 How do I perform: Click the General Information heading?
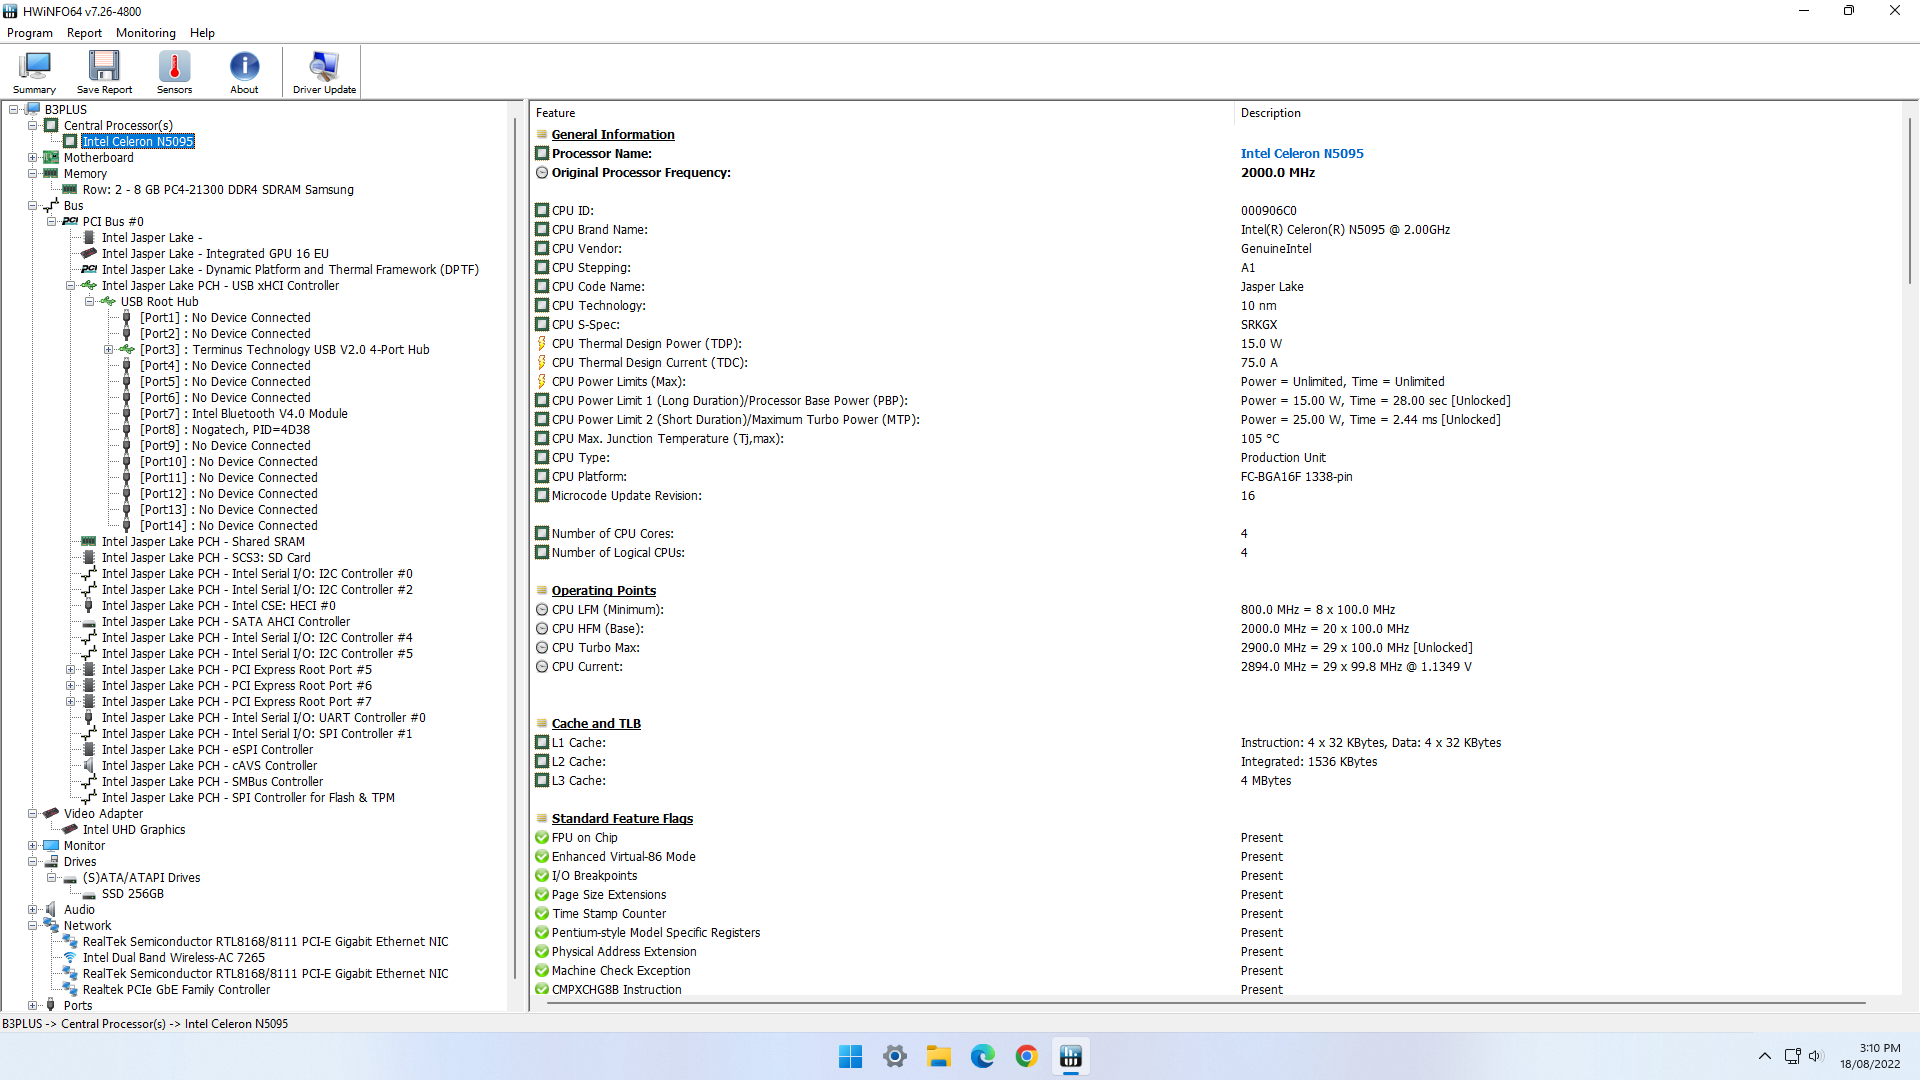(613, 135)
